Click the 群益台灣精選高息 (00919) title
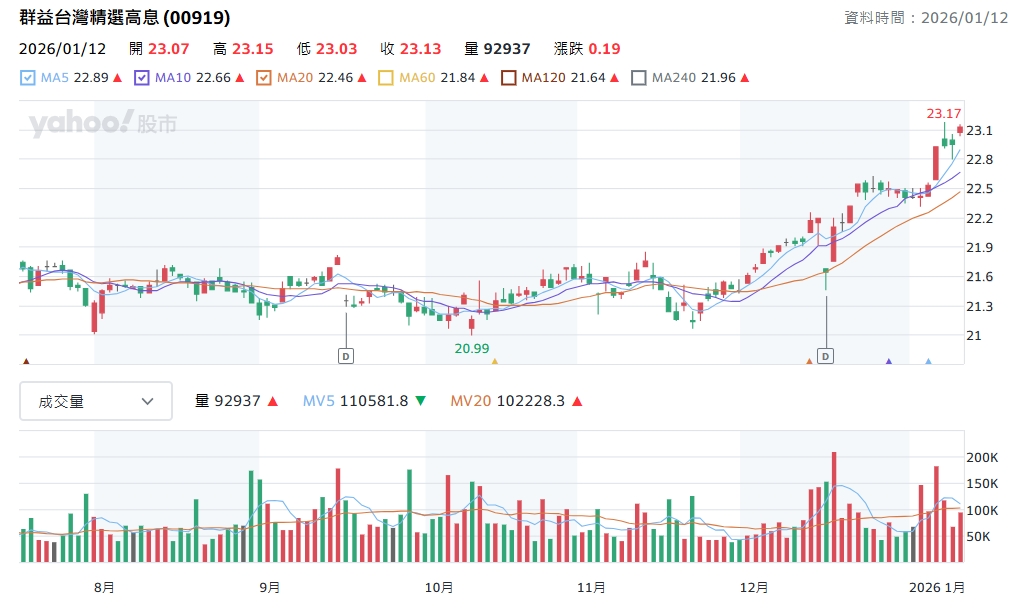 125,18
